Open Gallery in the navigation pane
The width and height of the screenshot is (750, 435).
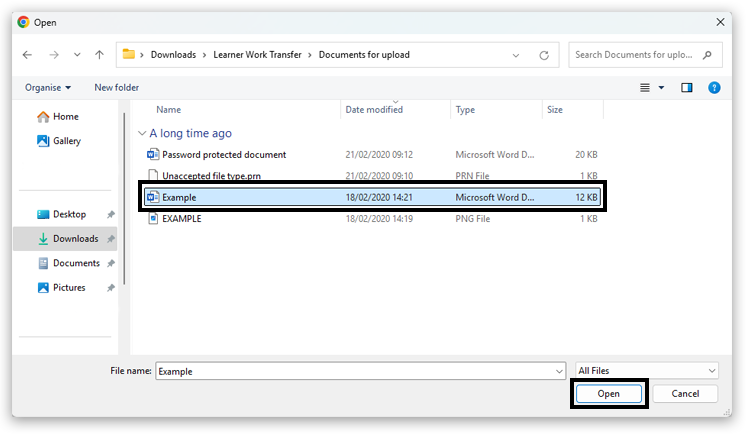point(67,141)
